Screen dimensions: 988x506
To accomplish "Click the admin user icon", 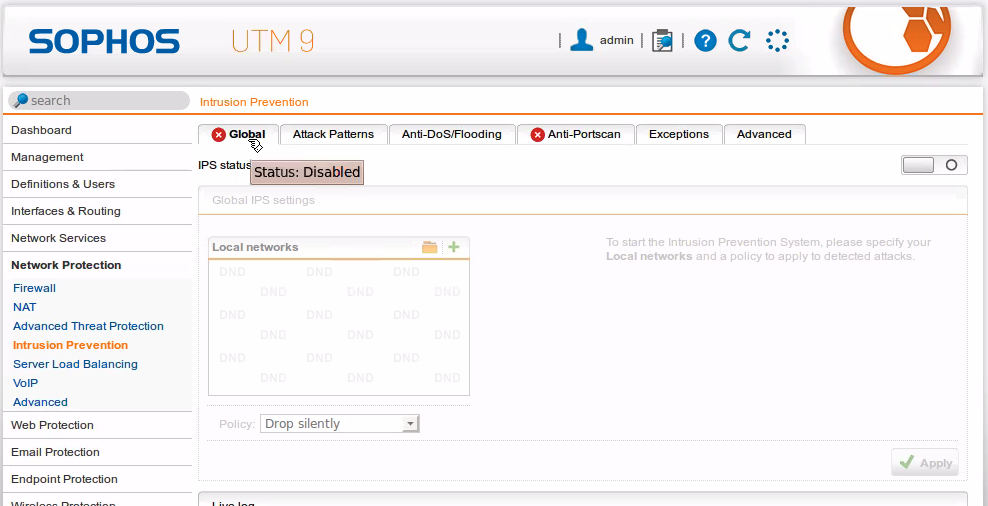I will click(581, 40).
